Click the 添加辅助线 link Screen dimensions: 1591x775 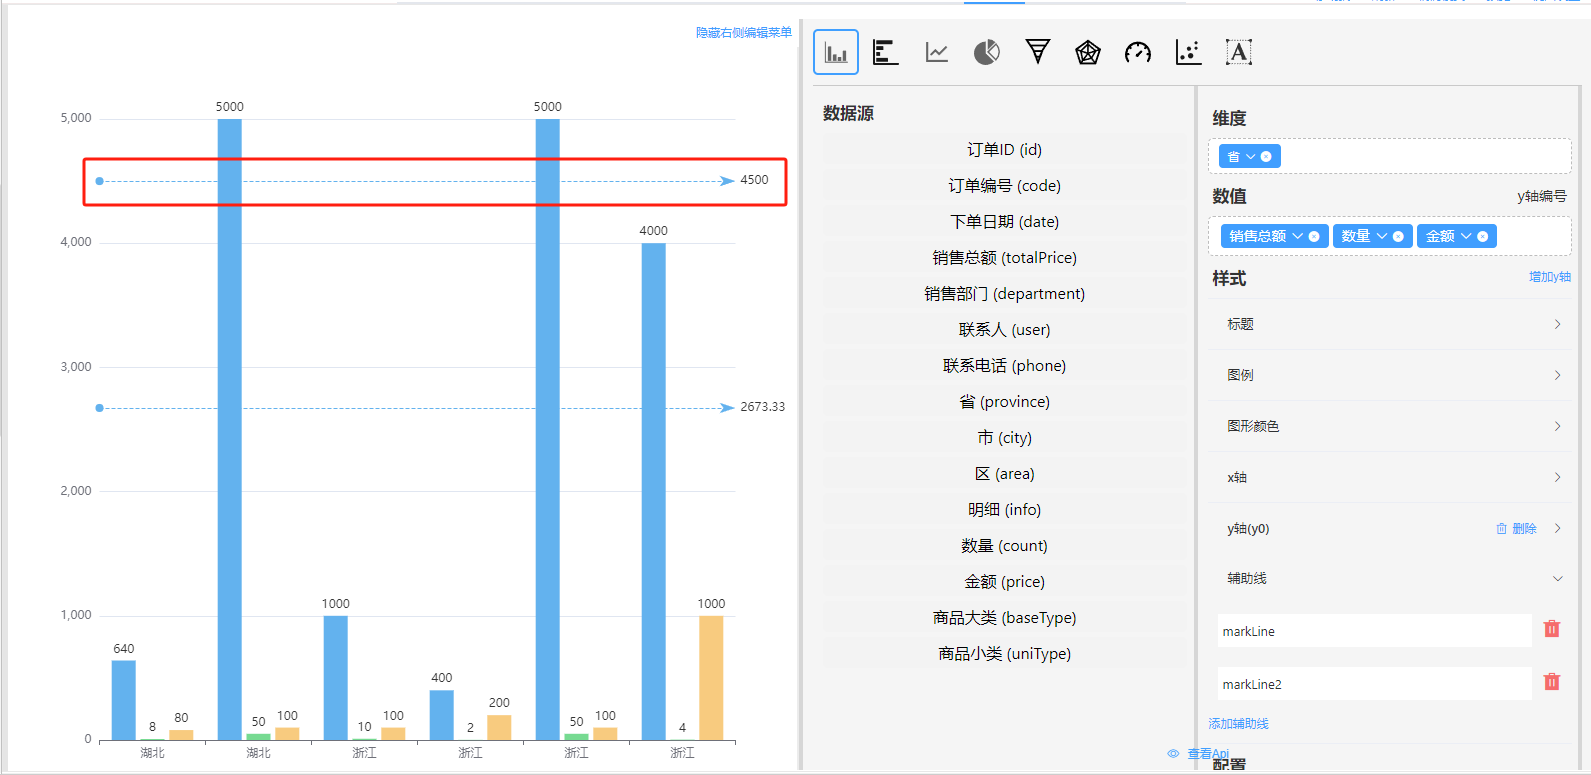1238,724
